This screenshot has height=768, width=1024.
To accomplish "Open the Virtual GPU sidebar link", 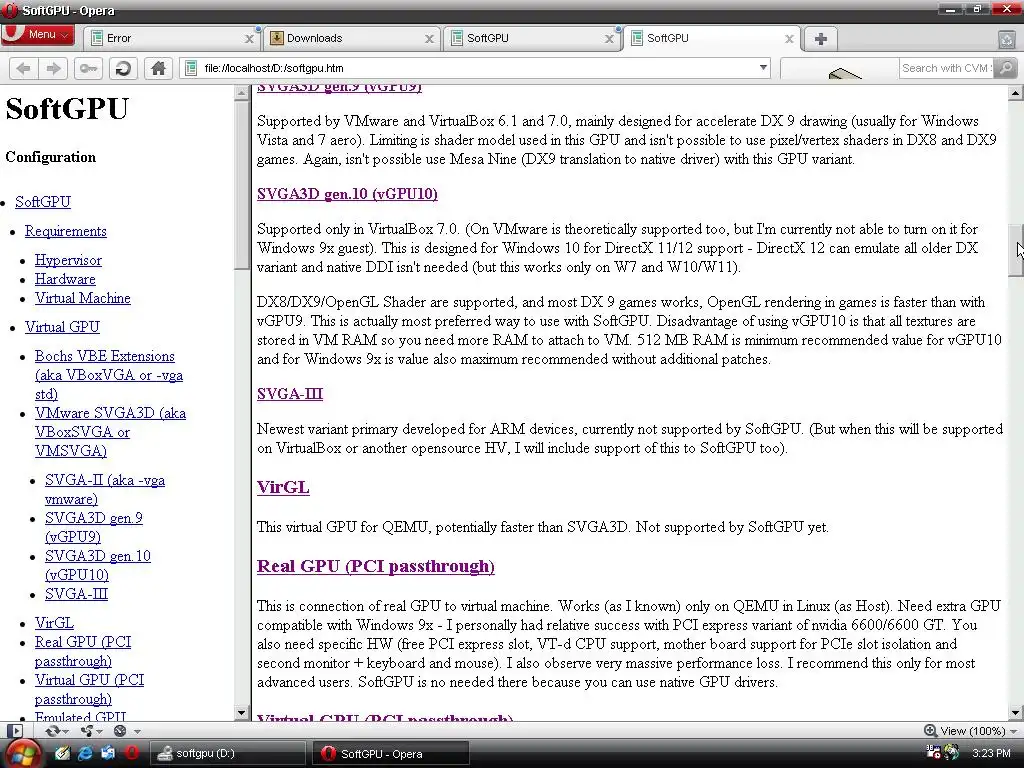I will pyautogui.click(x=63, y=327).
